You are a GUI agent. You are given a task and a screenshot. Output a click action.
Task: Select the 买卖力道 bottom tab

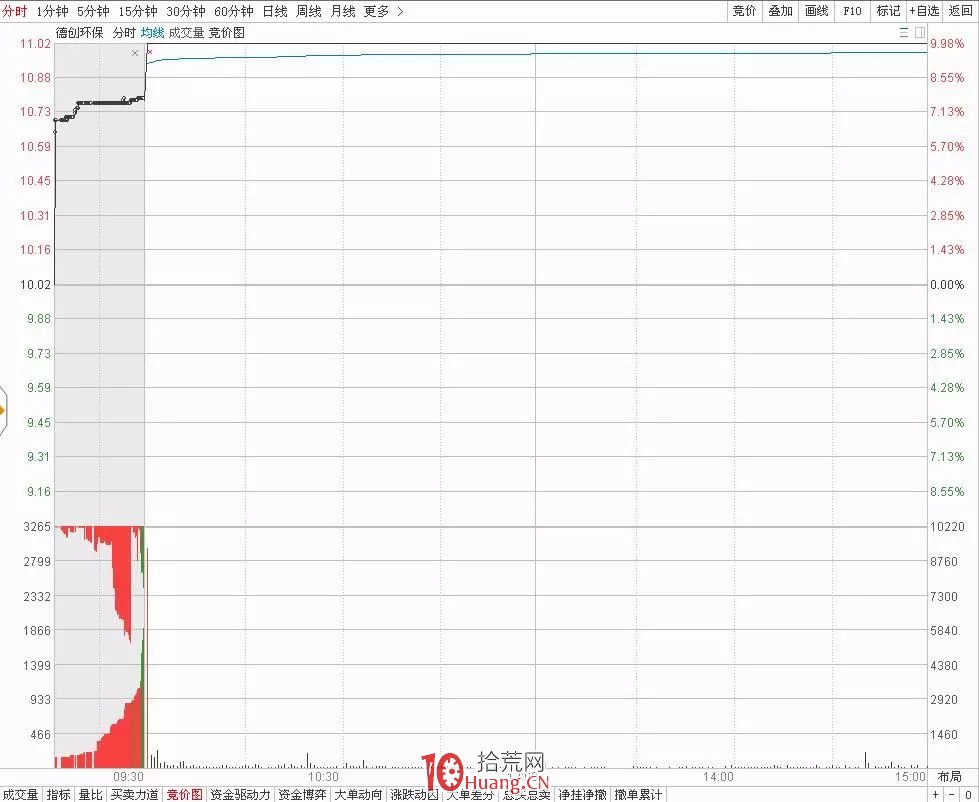point(134,795)
